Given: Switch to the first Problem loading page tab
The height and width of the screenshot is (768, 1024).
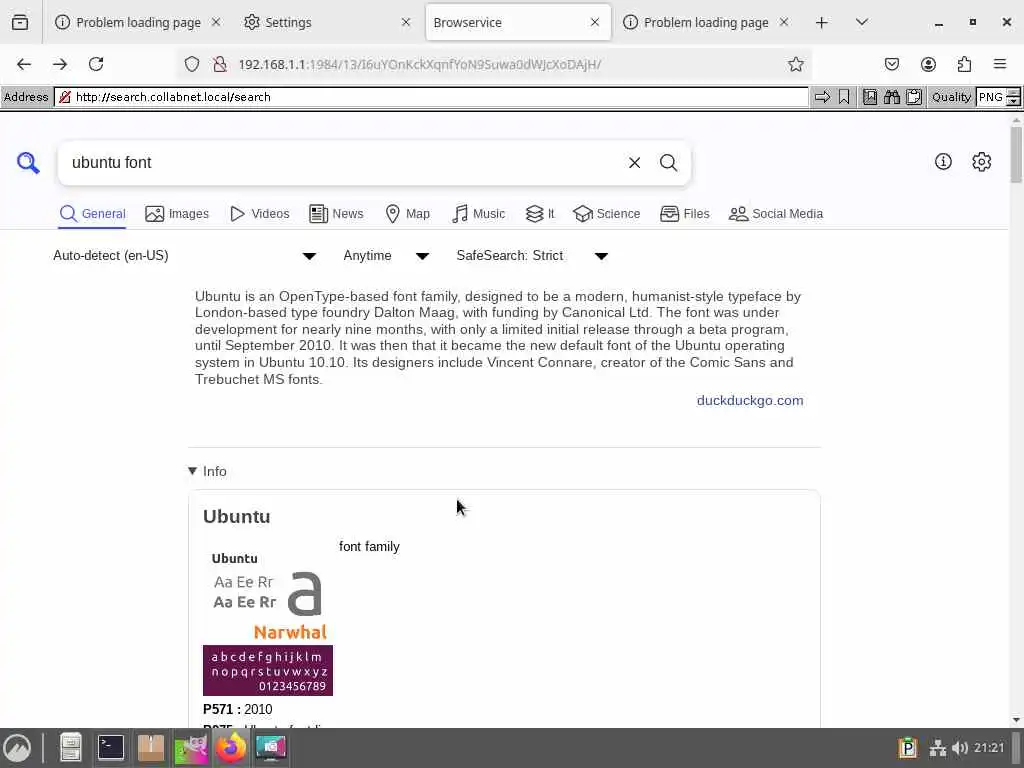Looking at the screenshot, I should [x=137, y=22].
